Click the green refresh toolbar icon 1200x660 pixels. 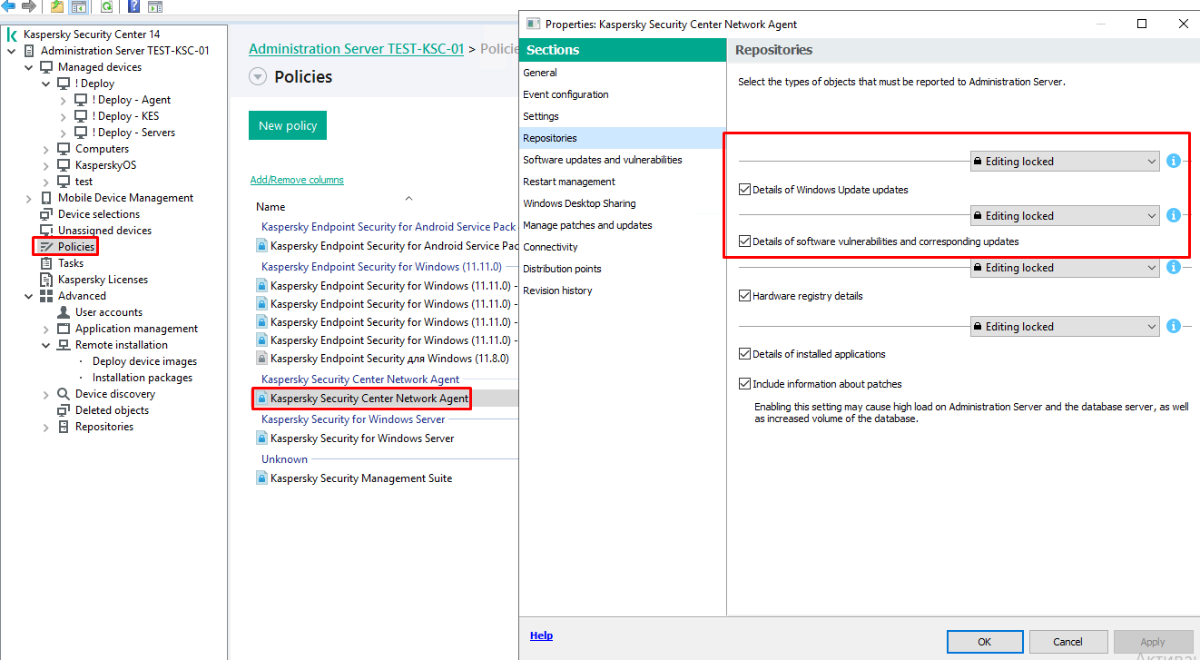tap(106, 7)
